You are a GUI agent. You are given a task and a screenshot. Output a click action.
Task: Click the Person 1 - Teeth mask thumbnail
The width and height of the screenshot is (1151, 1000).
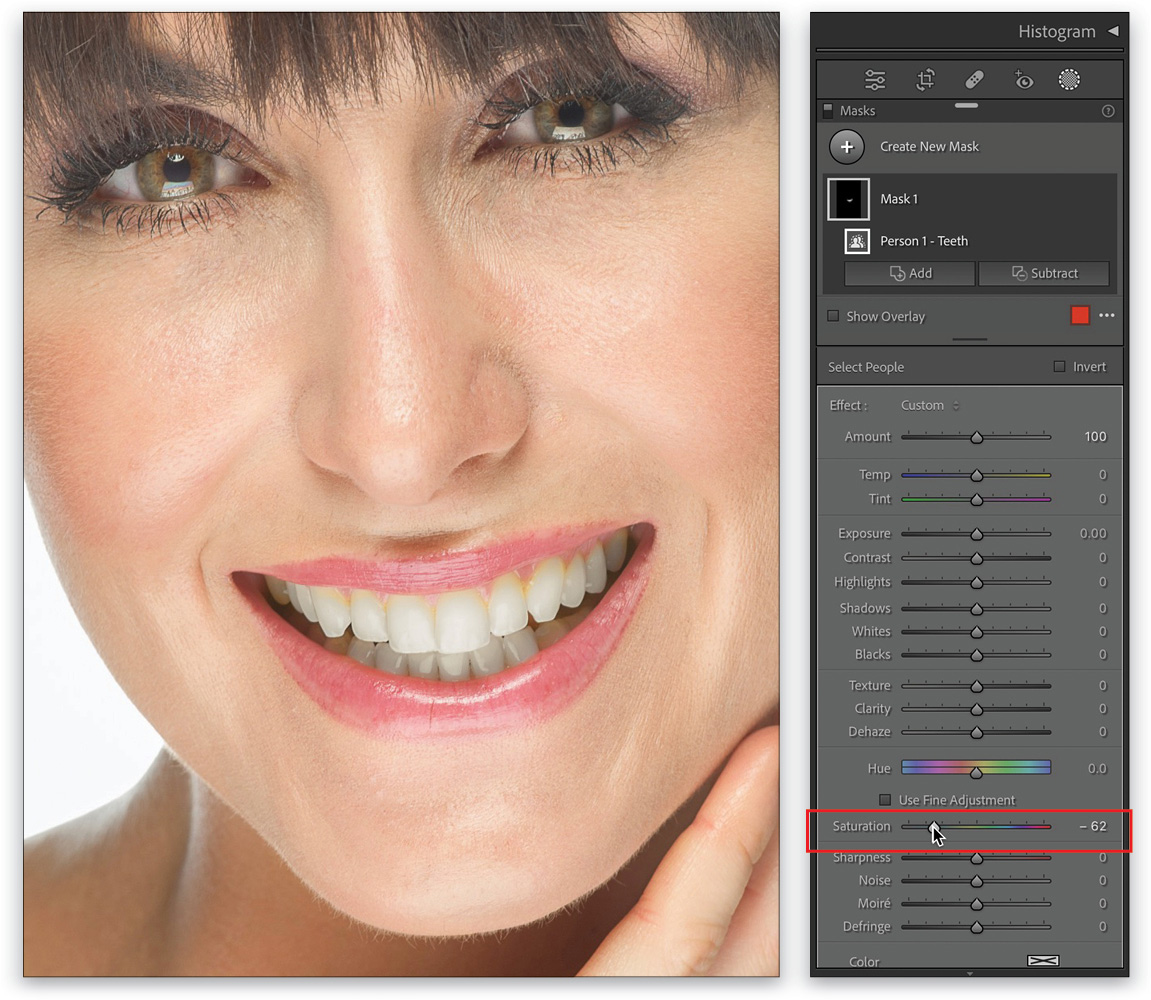pos(857,241)
